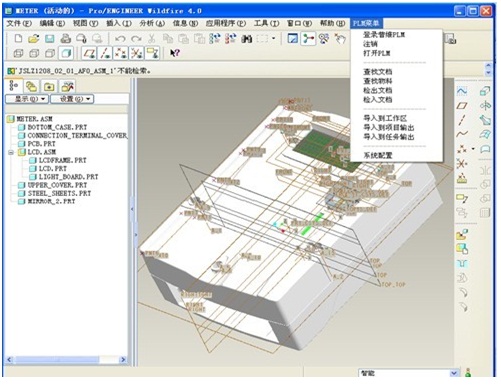Click the Undo arrow icon
This screenshot has width=501, height=385.
(120, 39)
